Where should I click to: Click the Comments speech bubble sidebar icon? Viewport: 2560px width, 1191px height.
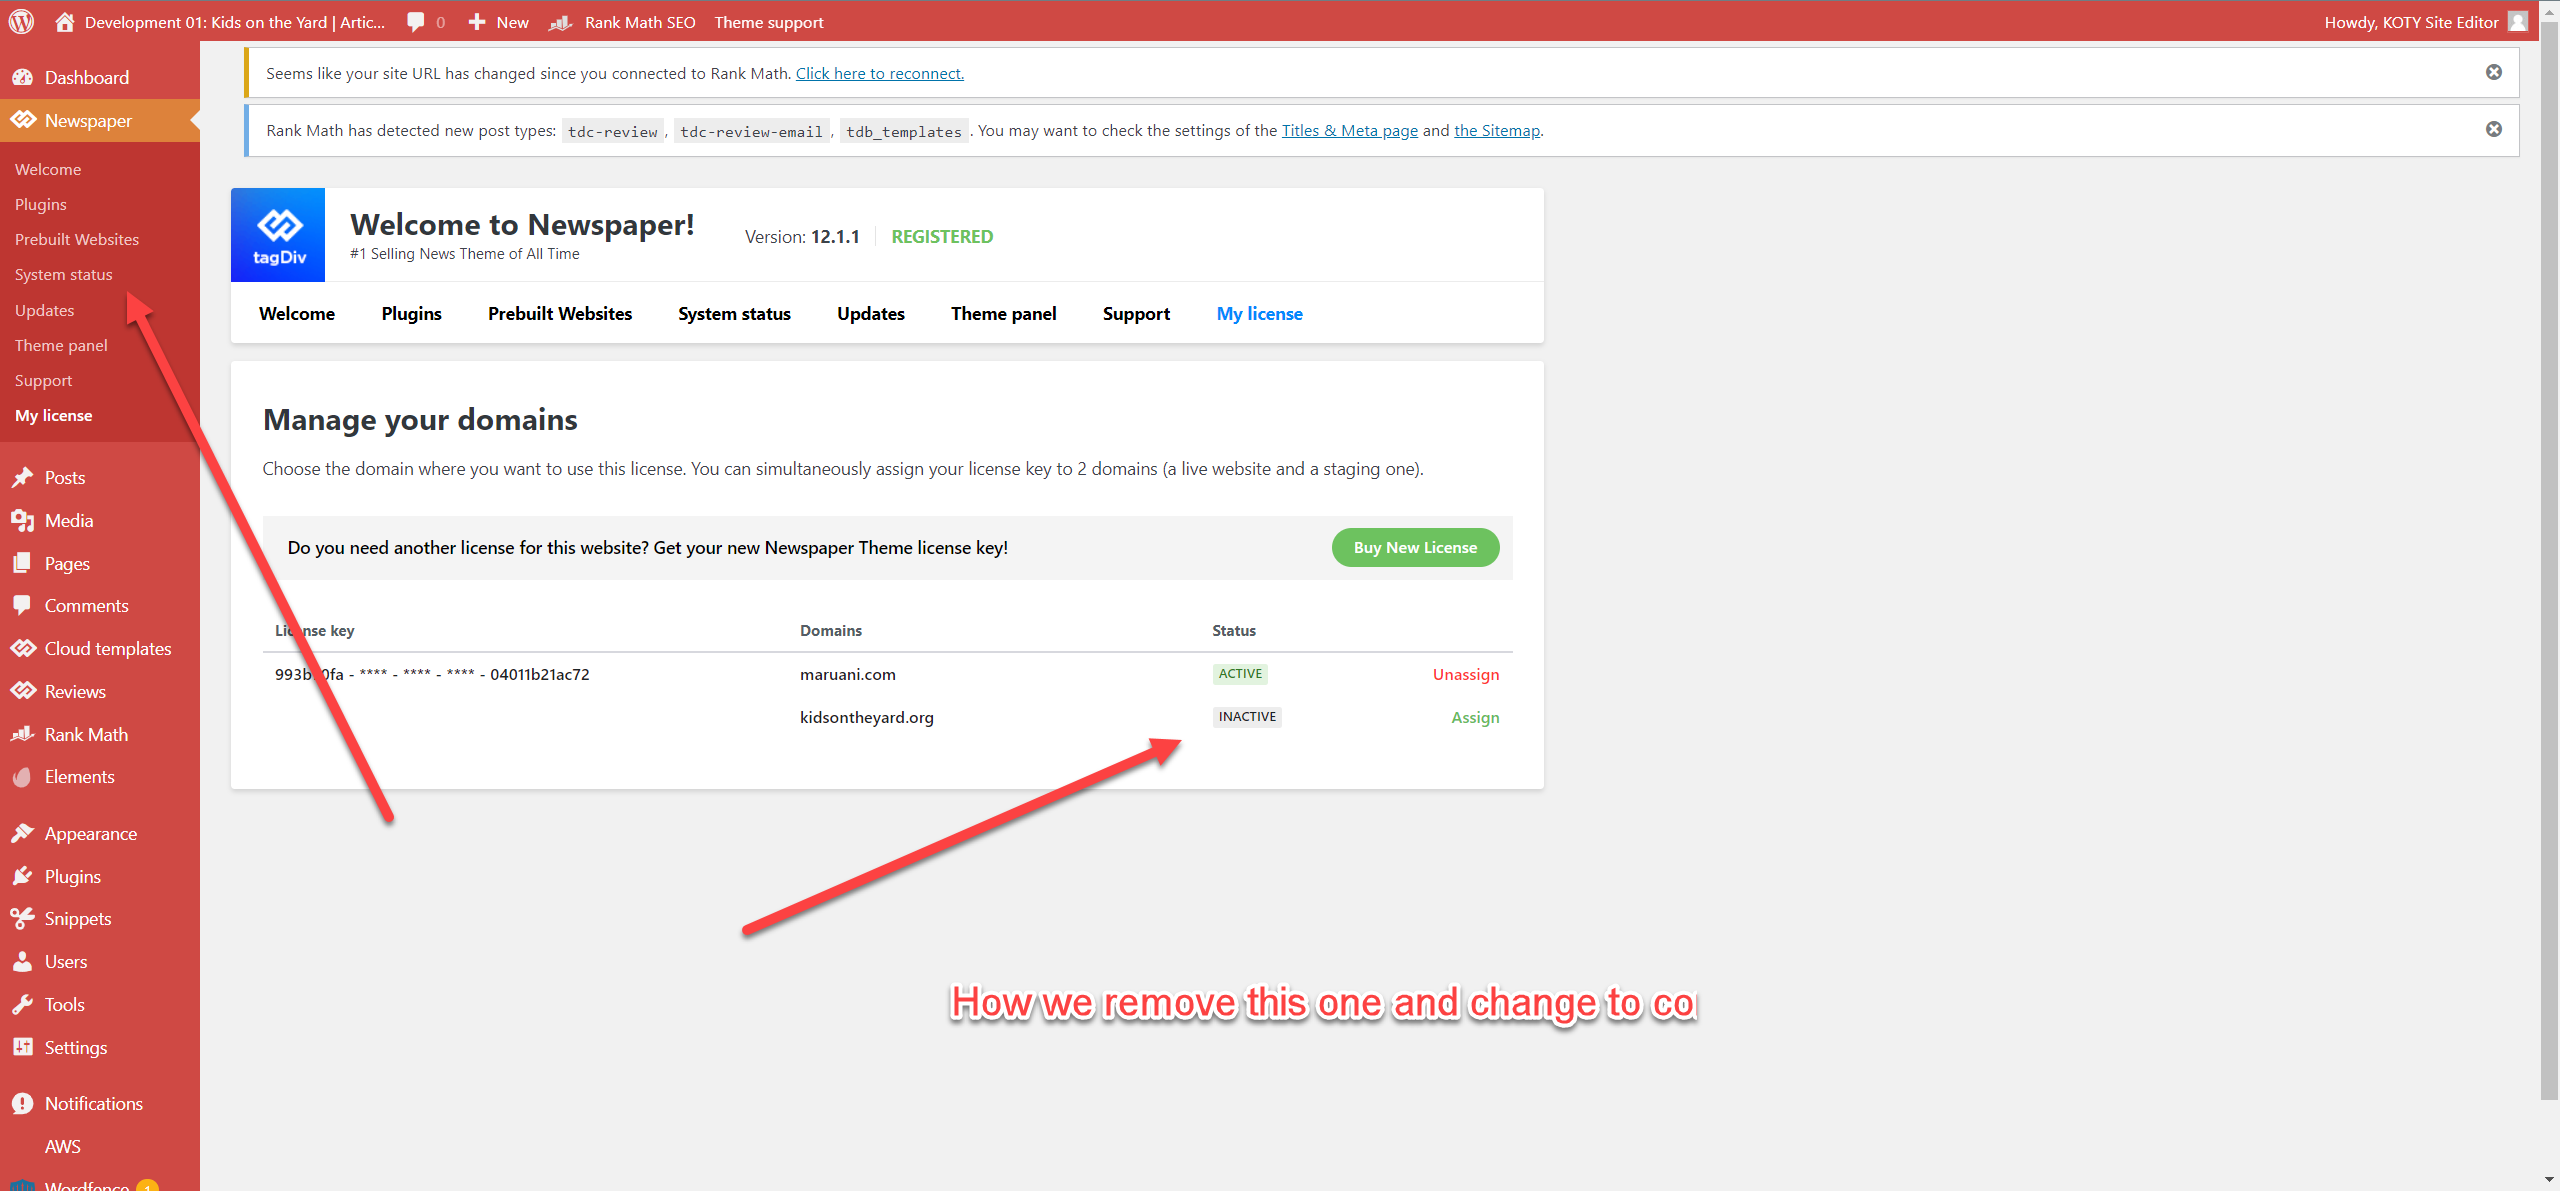pyautogui.click(x=23, y=605)
